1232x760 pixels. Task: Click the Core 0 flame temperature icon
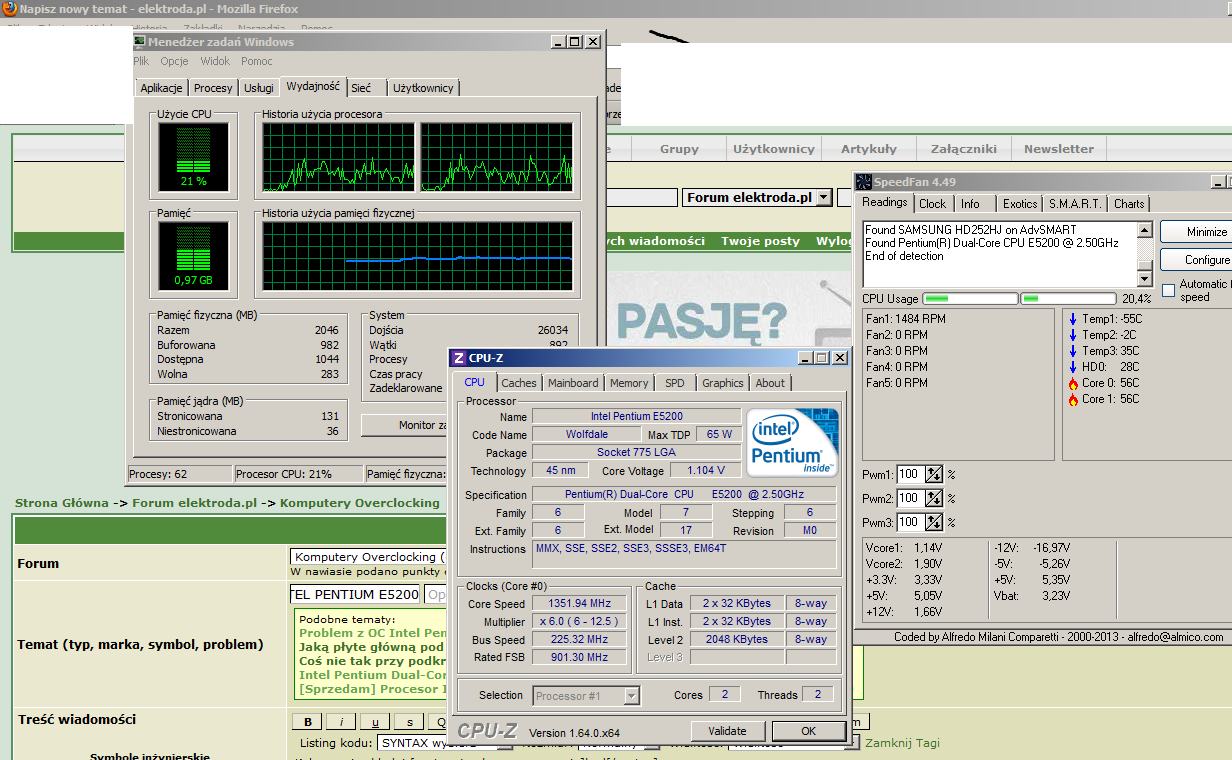[x=1073, y=383]
